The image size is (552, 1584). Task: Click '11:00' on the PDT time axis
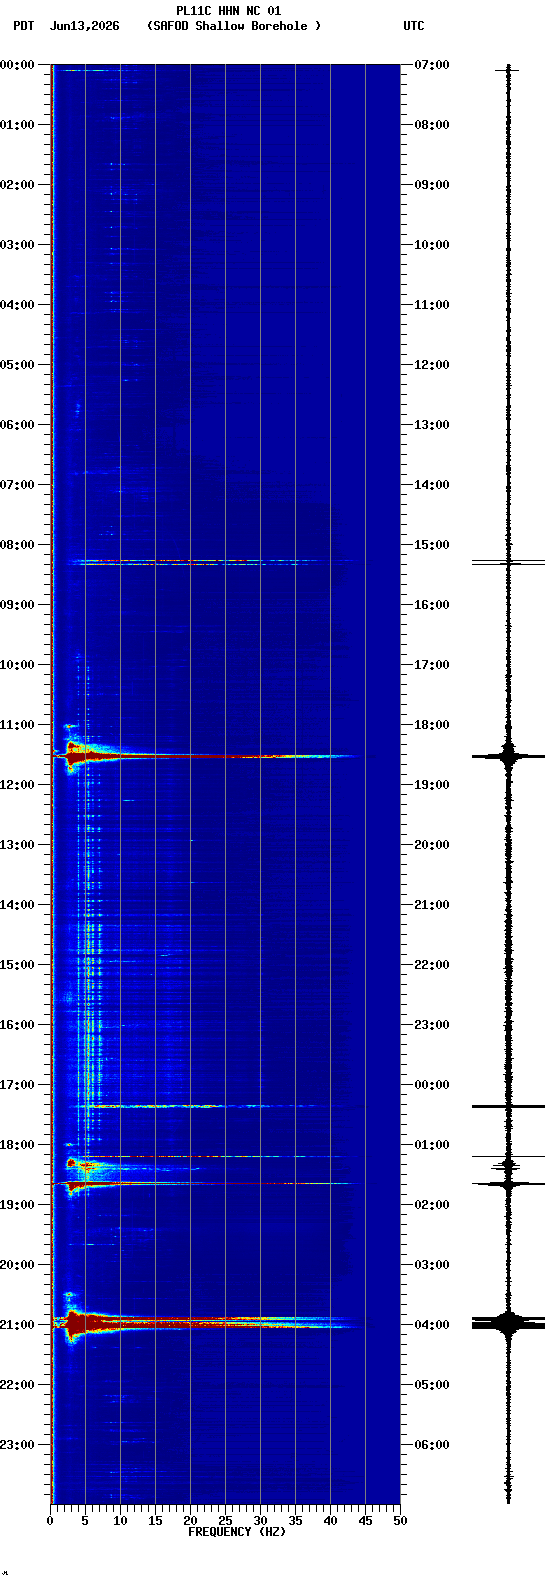[x=17, y=724]
